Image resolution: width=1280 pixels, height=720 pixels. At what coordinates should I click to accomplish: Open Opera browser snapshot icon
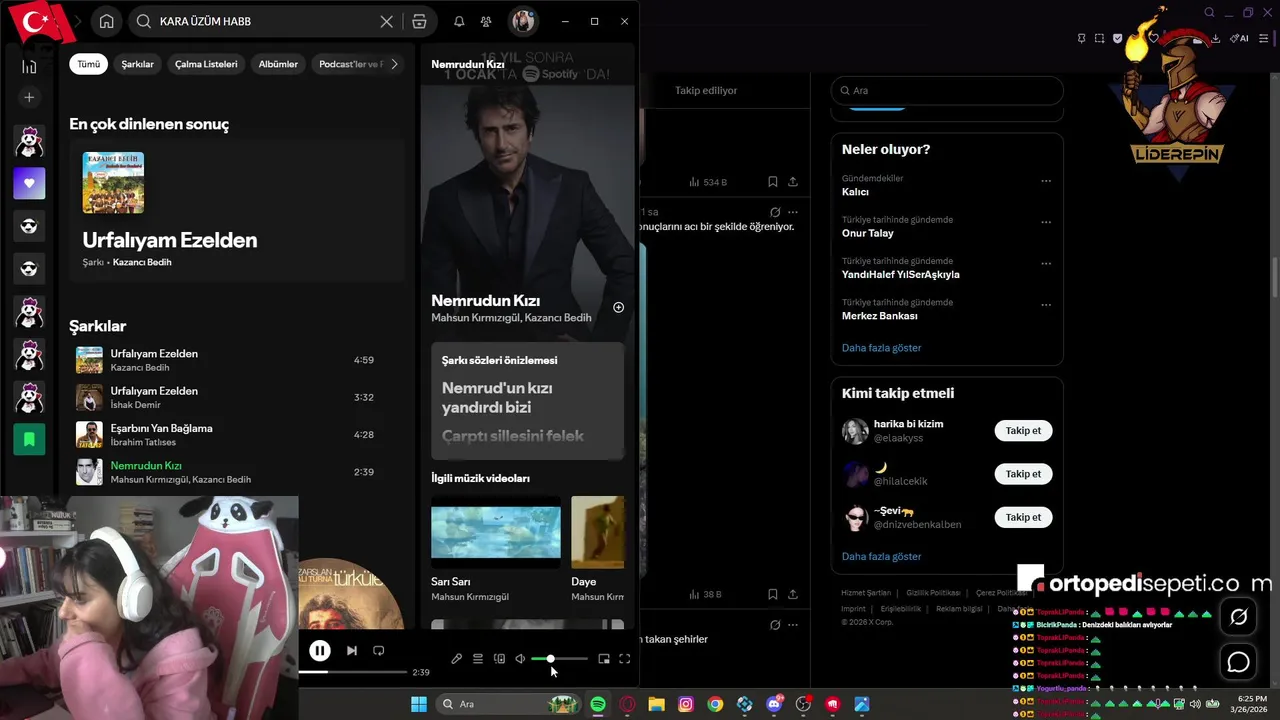[1099, 38]
